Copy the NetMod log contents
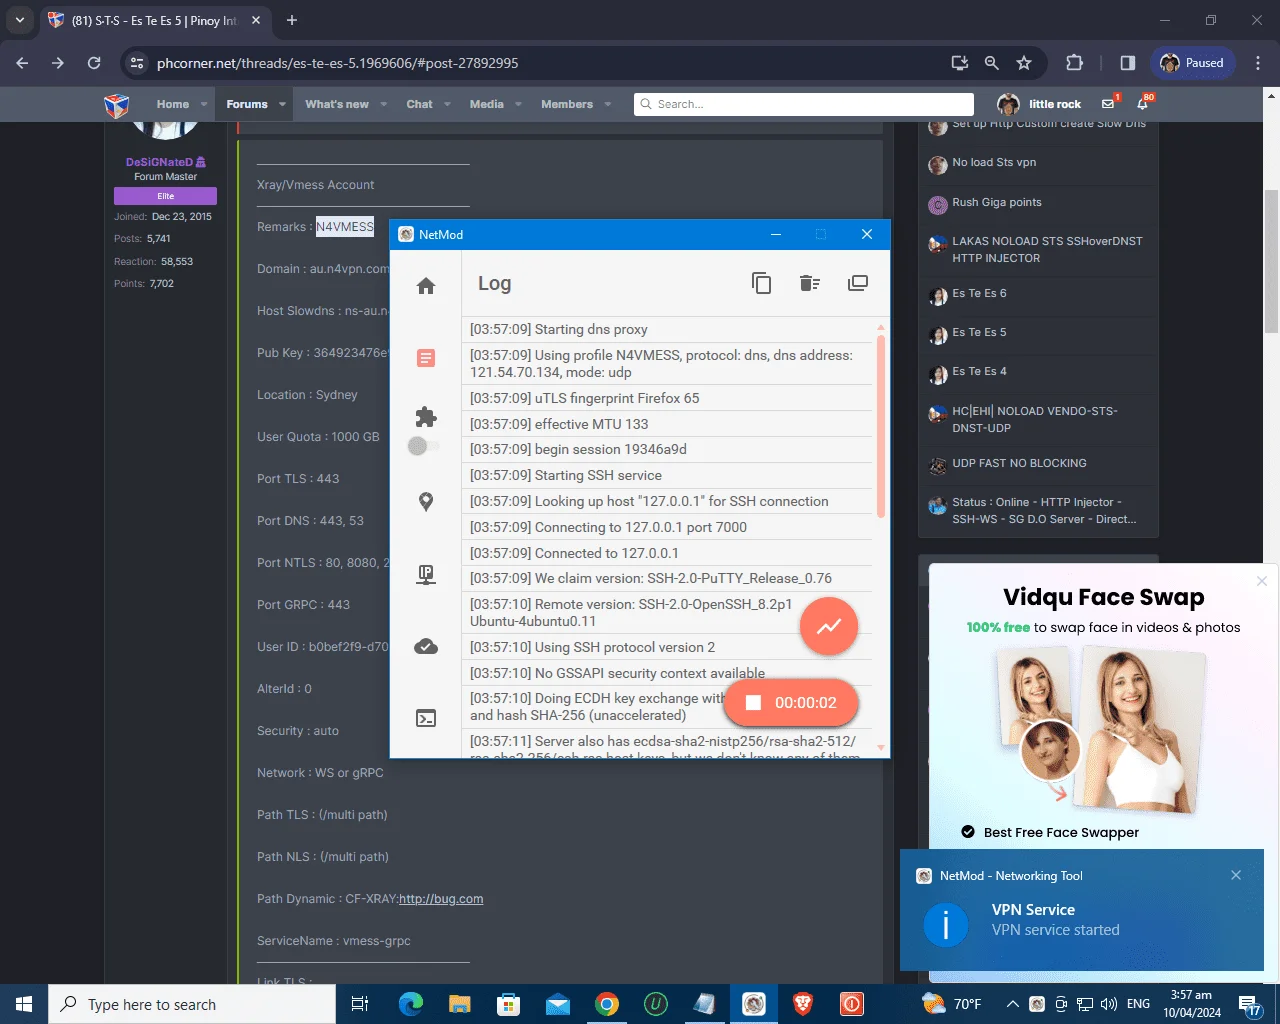Image resolution: width=1280 pixels, height=1024 pixels. (x=762, y=283)
